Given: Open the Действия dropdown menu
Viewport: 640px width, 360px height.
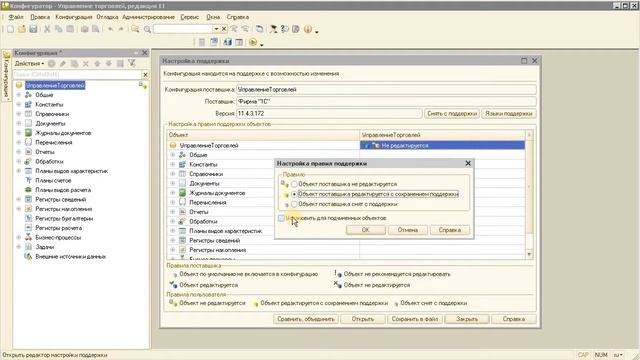Looking at the screenshot, I should (x=29, y=63).
